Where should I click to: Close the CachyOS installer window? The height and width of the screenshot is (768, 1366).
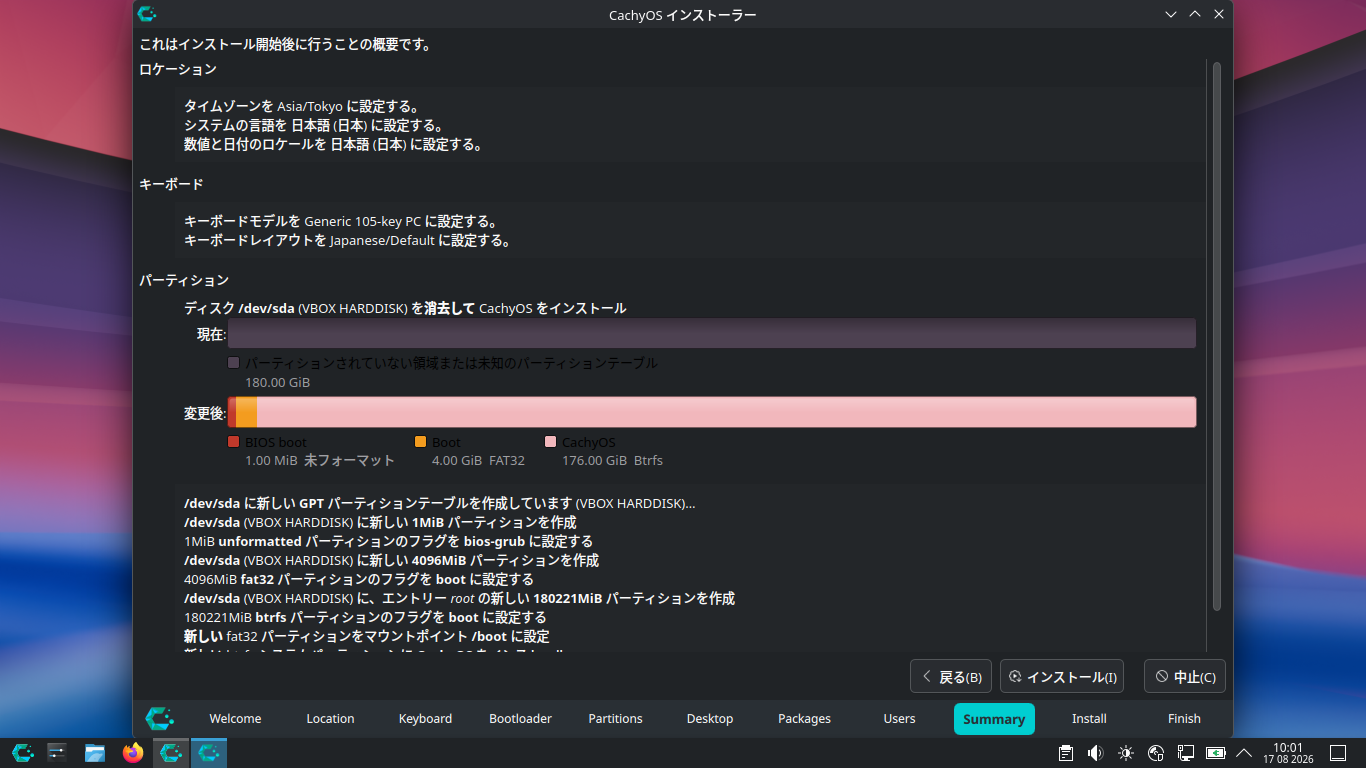pyautogui.click(x=1219, y=14)
